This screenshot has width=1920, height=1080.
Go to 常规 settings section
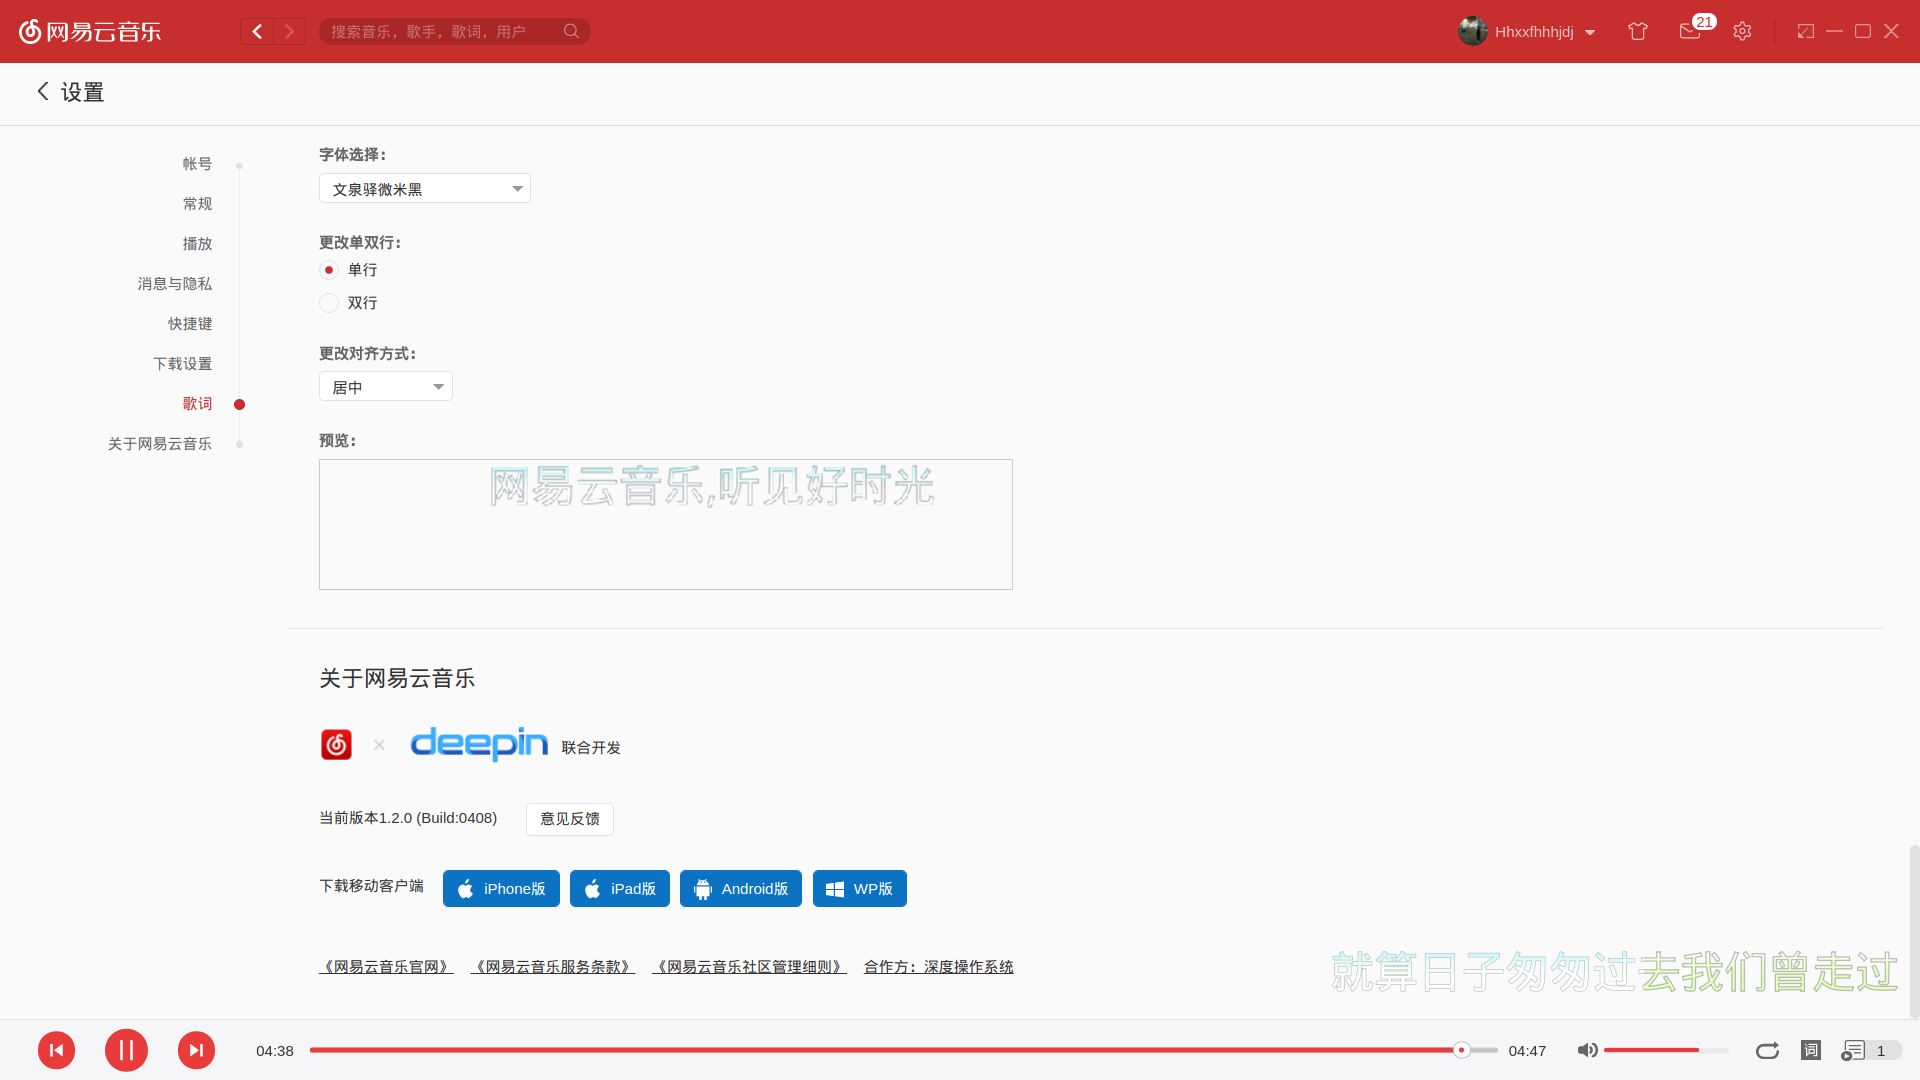[x=197, y=204]
